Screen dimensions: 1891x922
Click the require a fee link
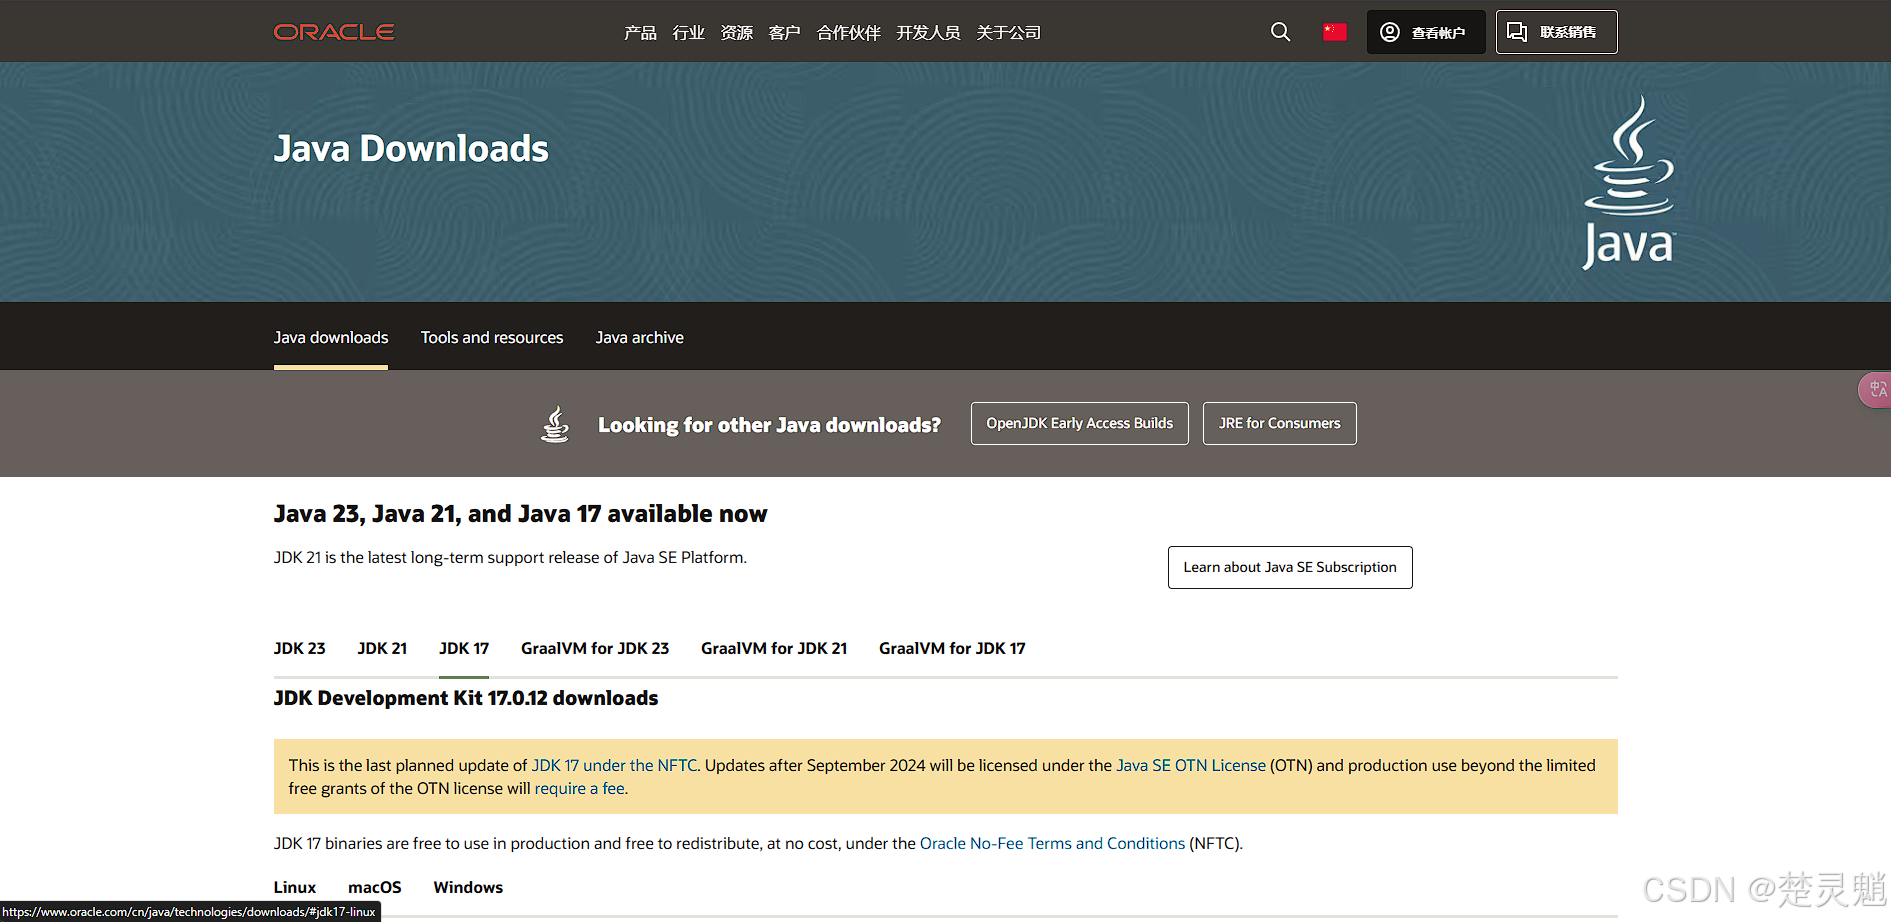click(x=580, y=788)
